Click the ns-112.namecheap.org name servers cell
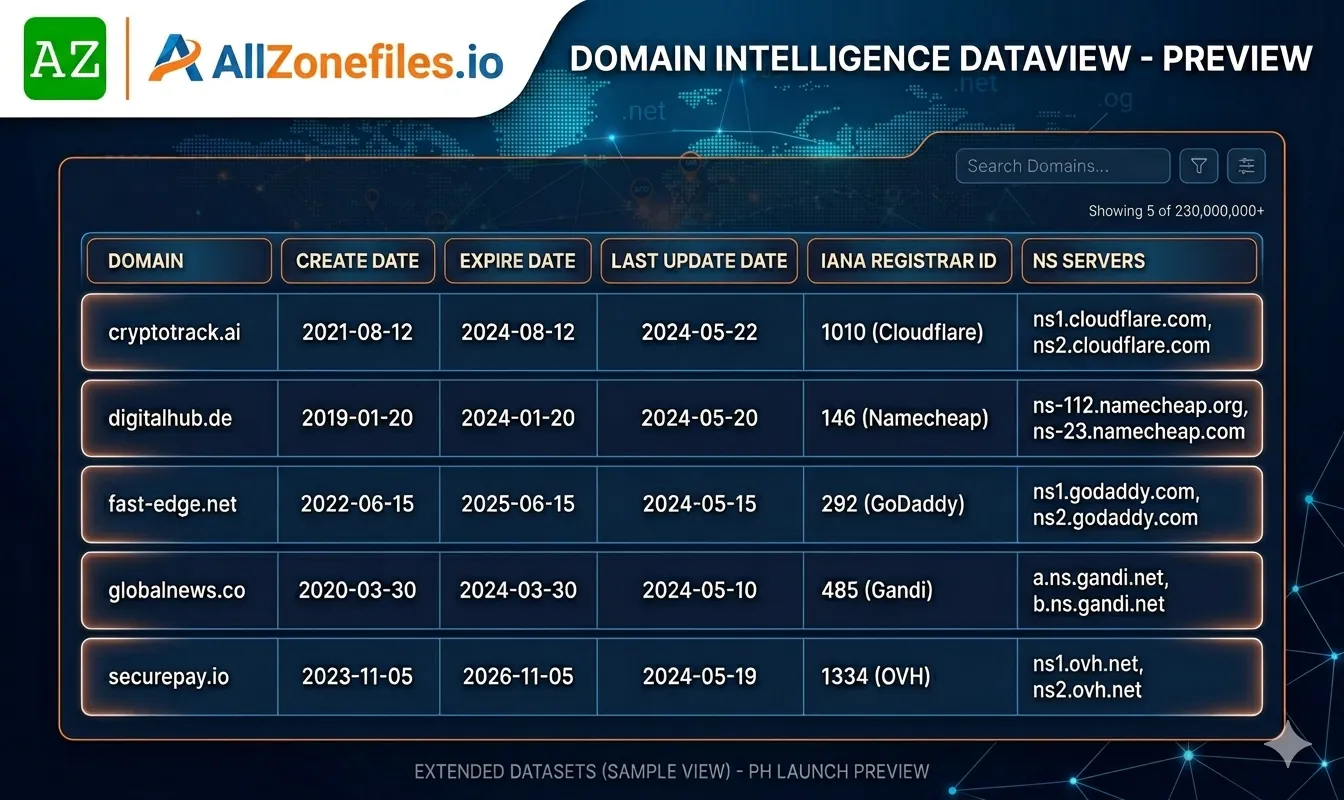This screenshot has width=1344, height=800. (1140, 418)
